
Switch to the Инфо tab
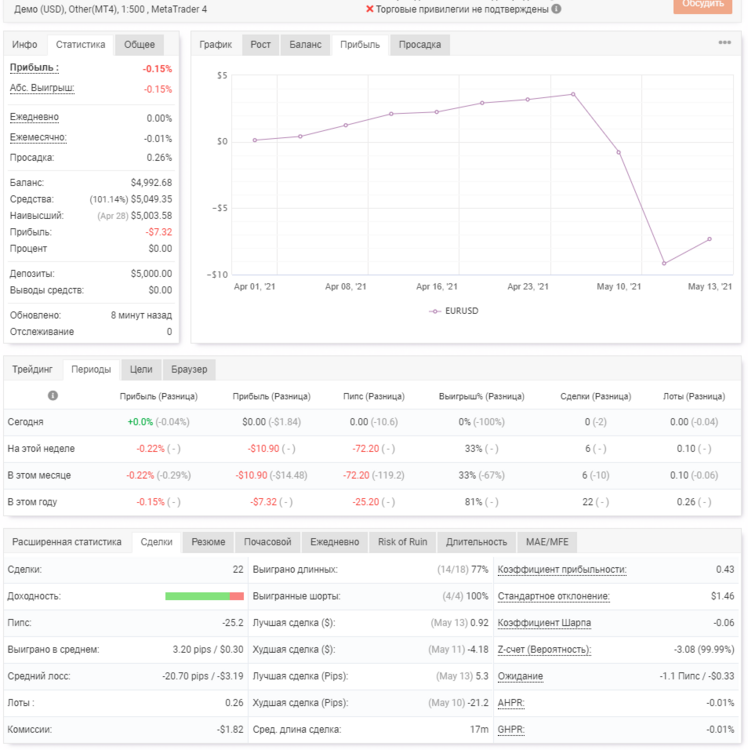(25, 44)
